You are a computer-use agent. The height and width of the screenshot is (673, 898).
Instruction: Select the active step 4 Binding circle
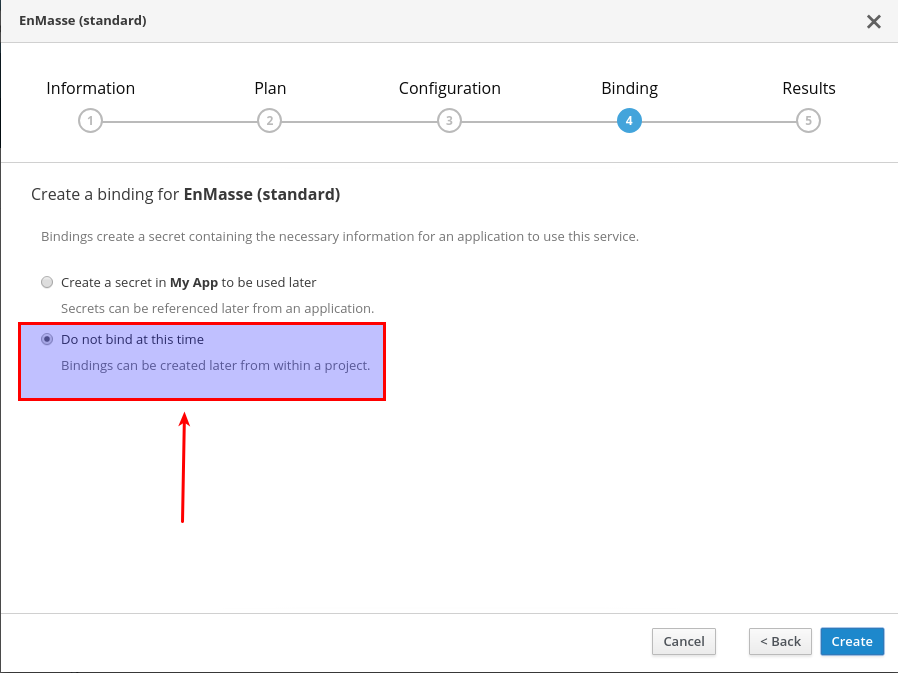coord(629,121)
